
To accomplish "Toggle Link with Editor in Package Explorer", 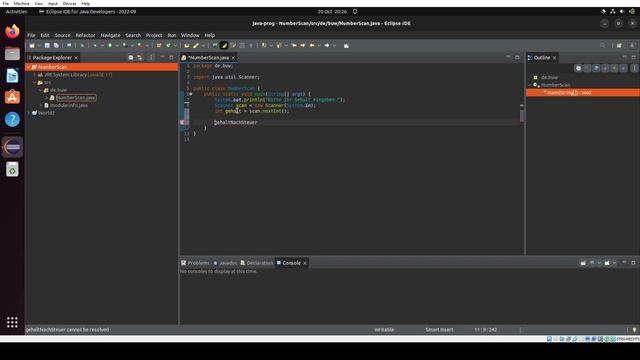I will 140,58.
